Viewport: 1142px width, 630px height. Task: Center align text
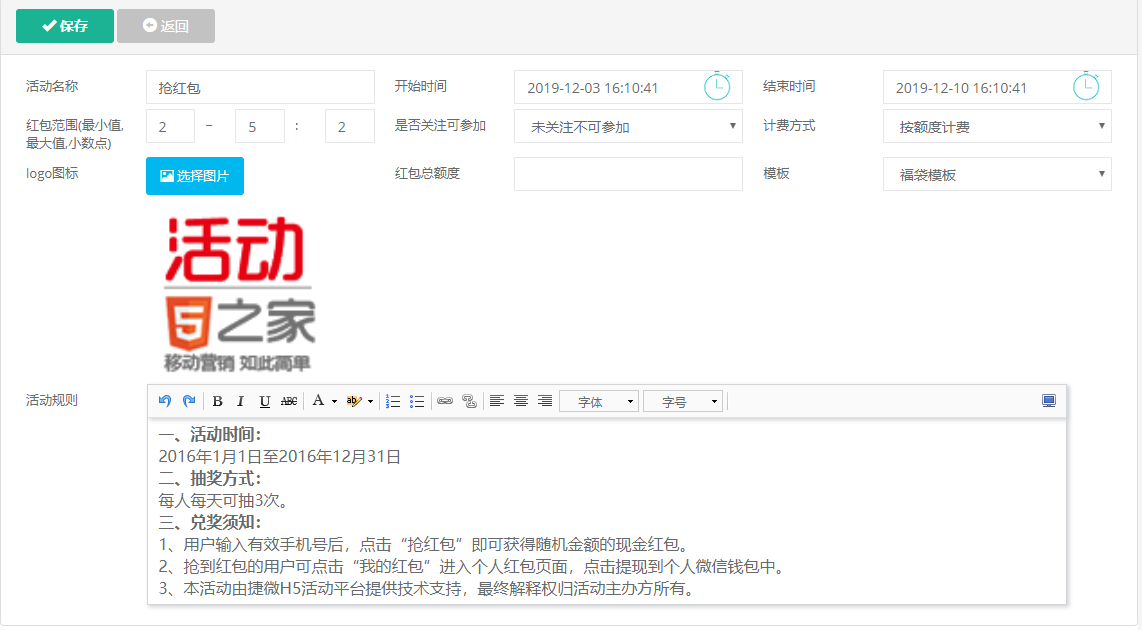(x=521, y=401)
